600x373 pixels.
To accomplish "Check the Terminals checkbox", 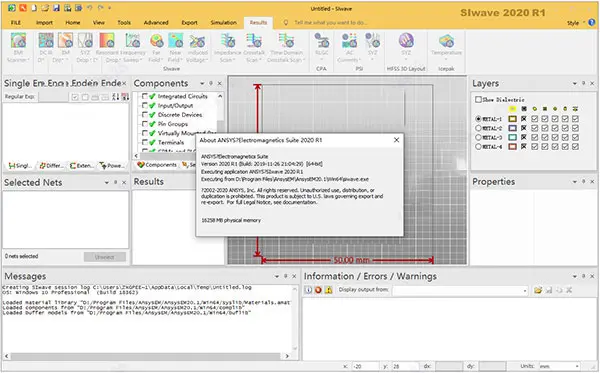I will click(x=145, y=142).
